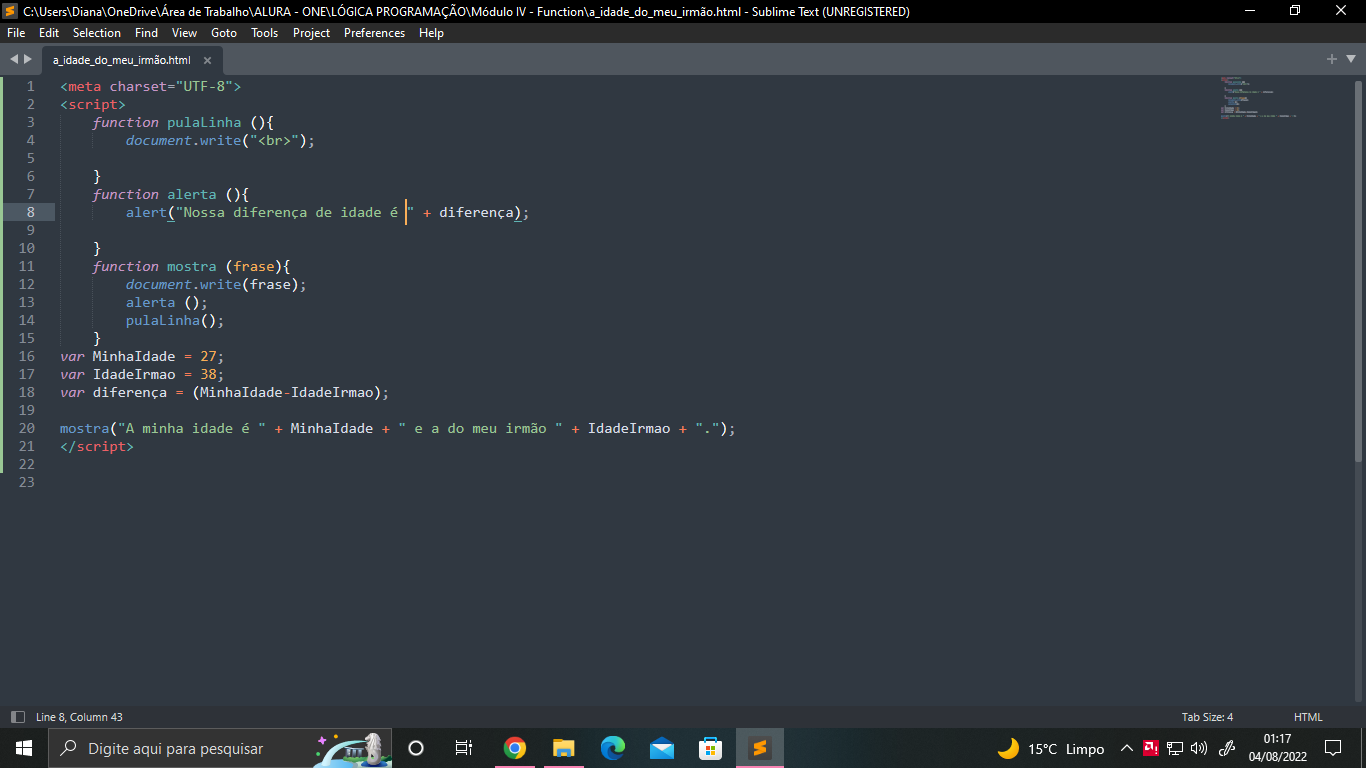Click the 'mostra("A minha idade é' line
This screenshot has width=1366, height=768.
click(x=397, y=428)
